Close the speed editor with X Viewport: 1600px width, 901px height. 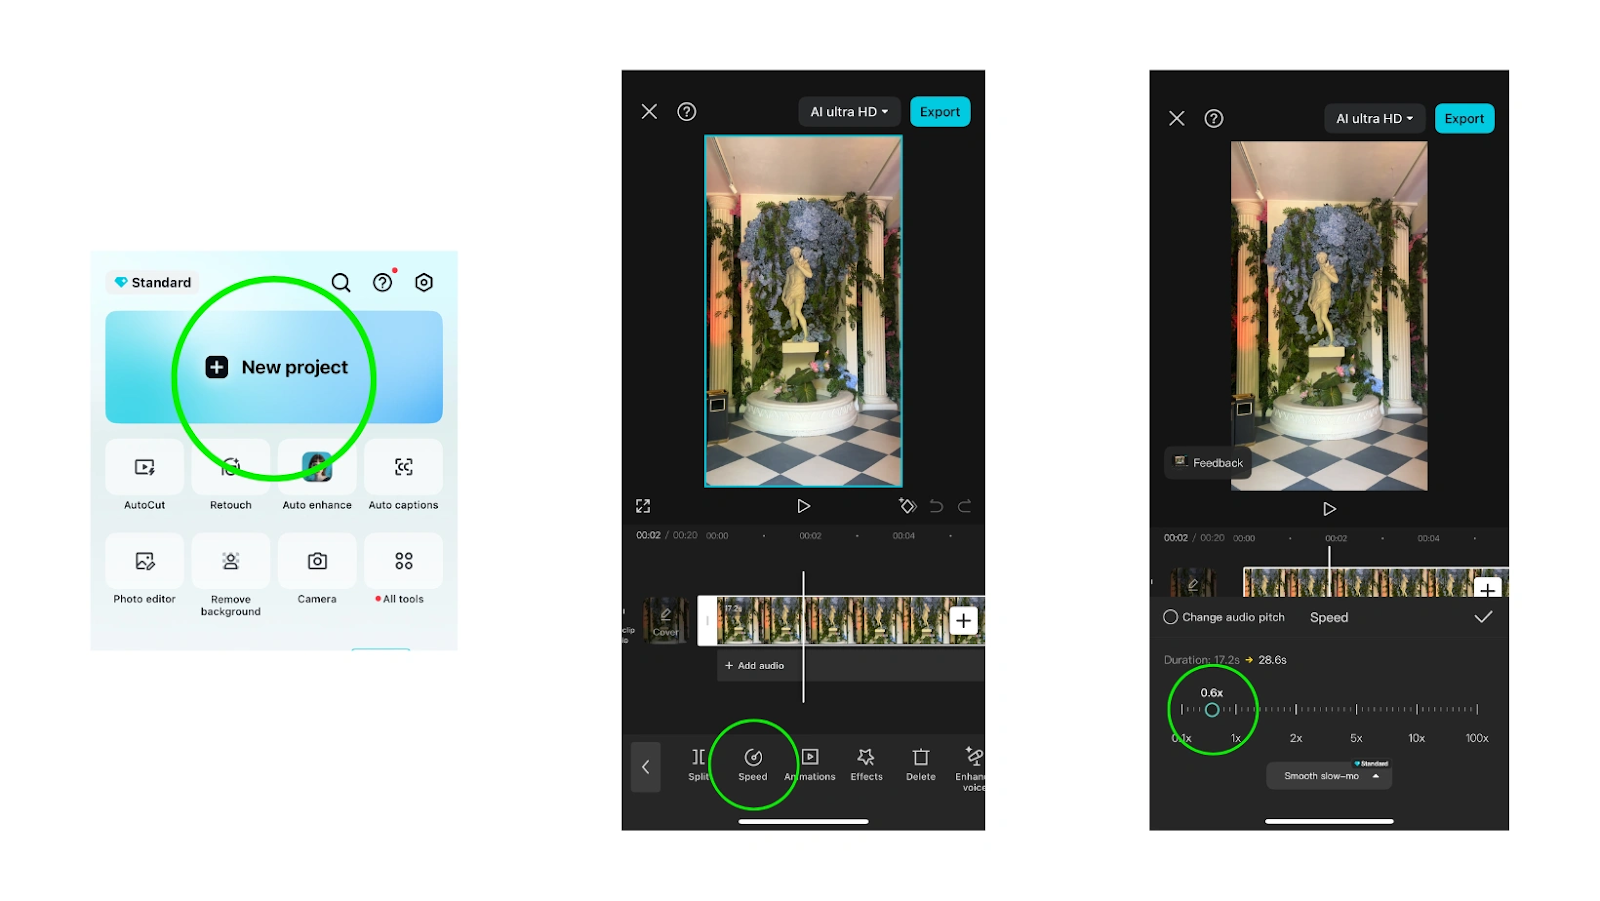pyautogui.click(x=1177, y=119)
